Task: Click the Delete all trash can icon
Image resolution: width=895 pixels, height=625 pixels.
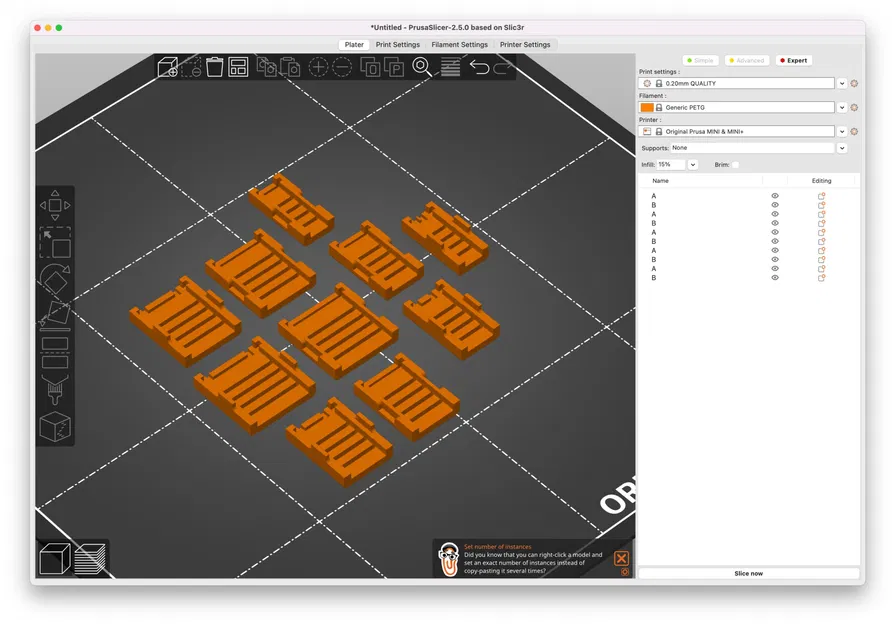Action: pyautogui.click(x=215, y=67)
